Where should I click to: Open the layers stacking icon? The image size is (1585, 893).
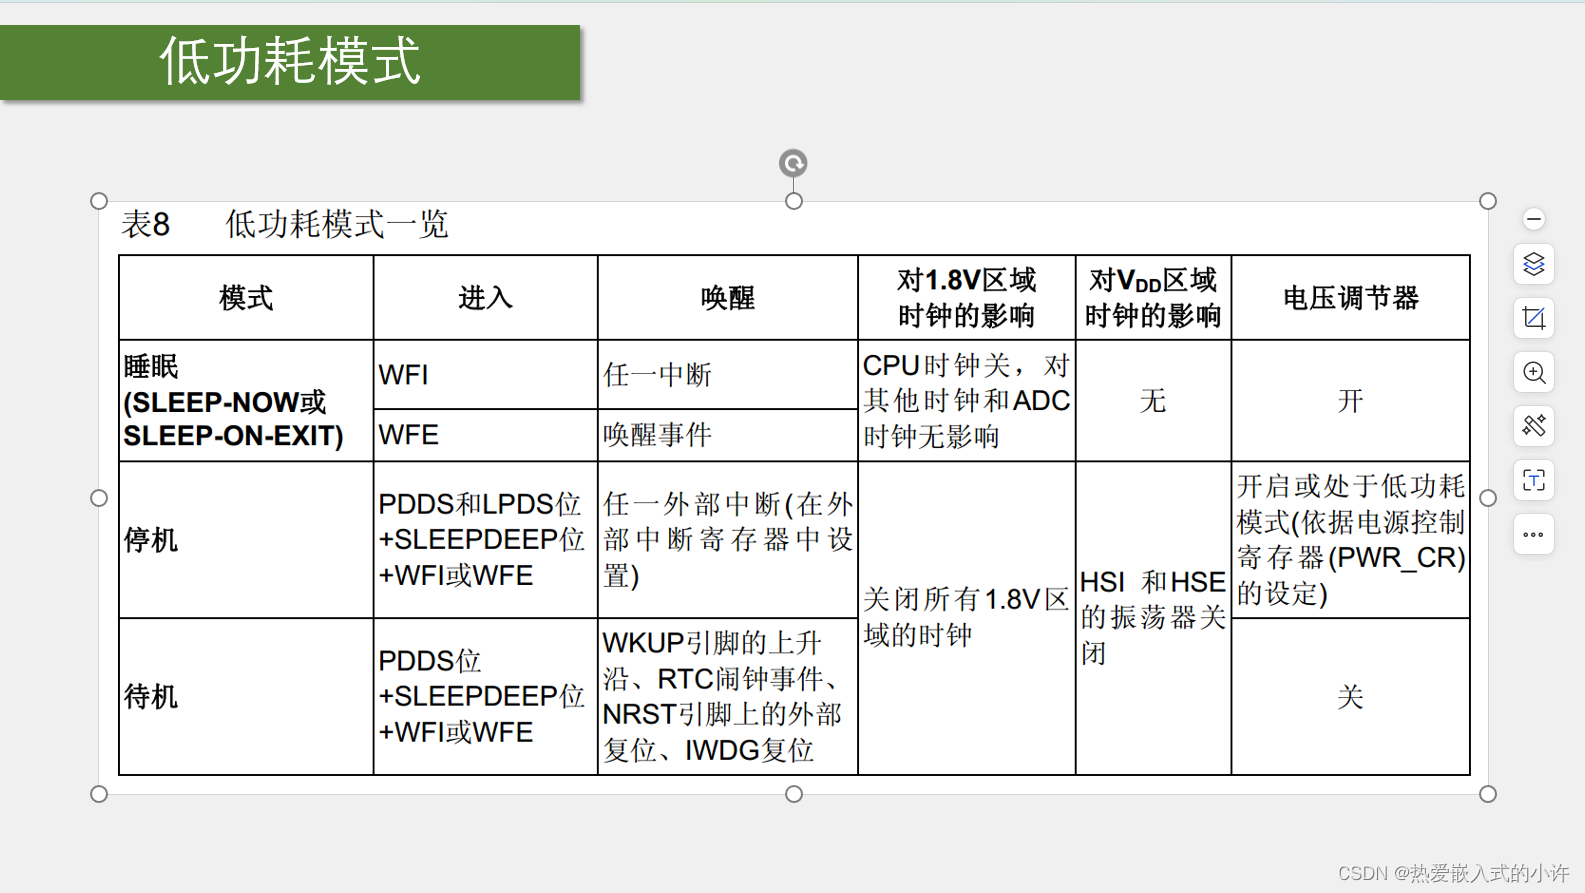pyautogui.click(x=1534, y=264)
